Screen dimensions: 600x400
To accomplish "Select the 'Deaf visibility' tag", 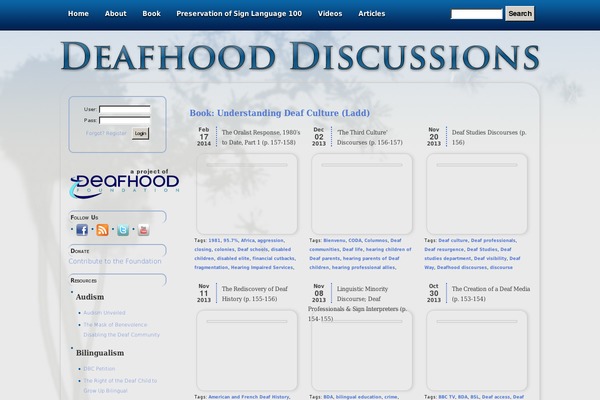I will [x=490, y=258].
